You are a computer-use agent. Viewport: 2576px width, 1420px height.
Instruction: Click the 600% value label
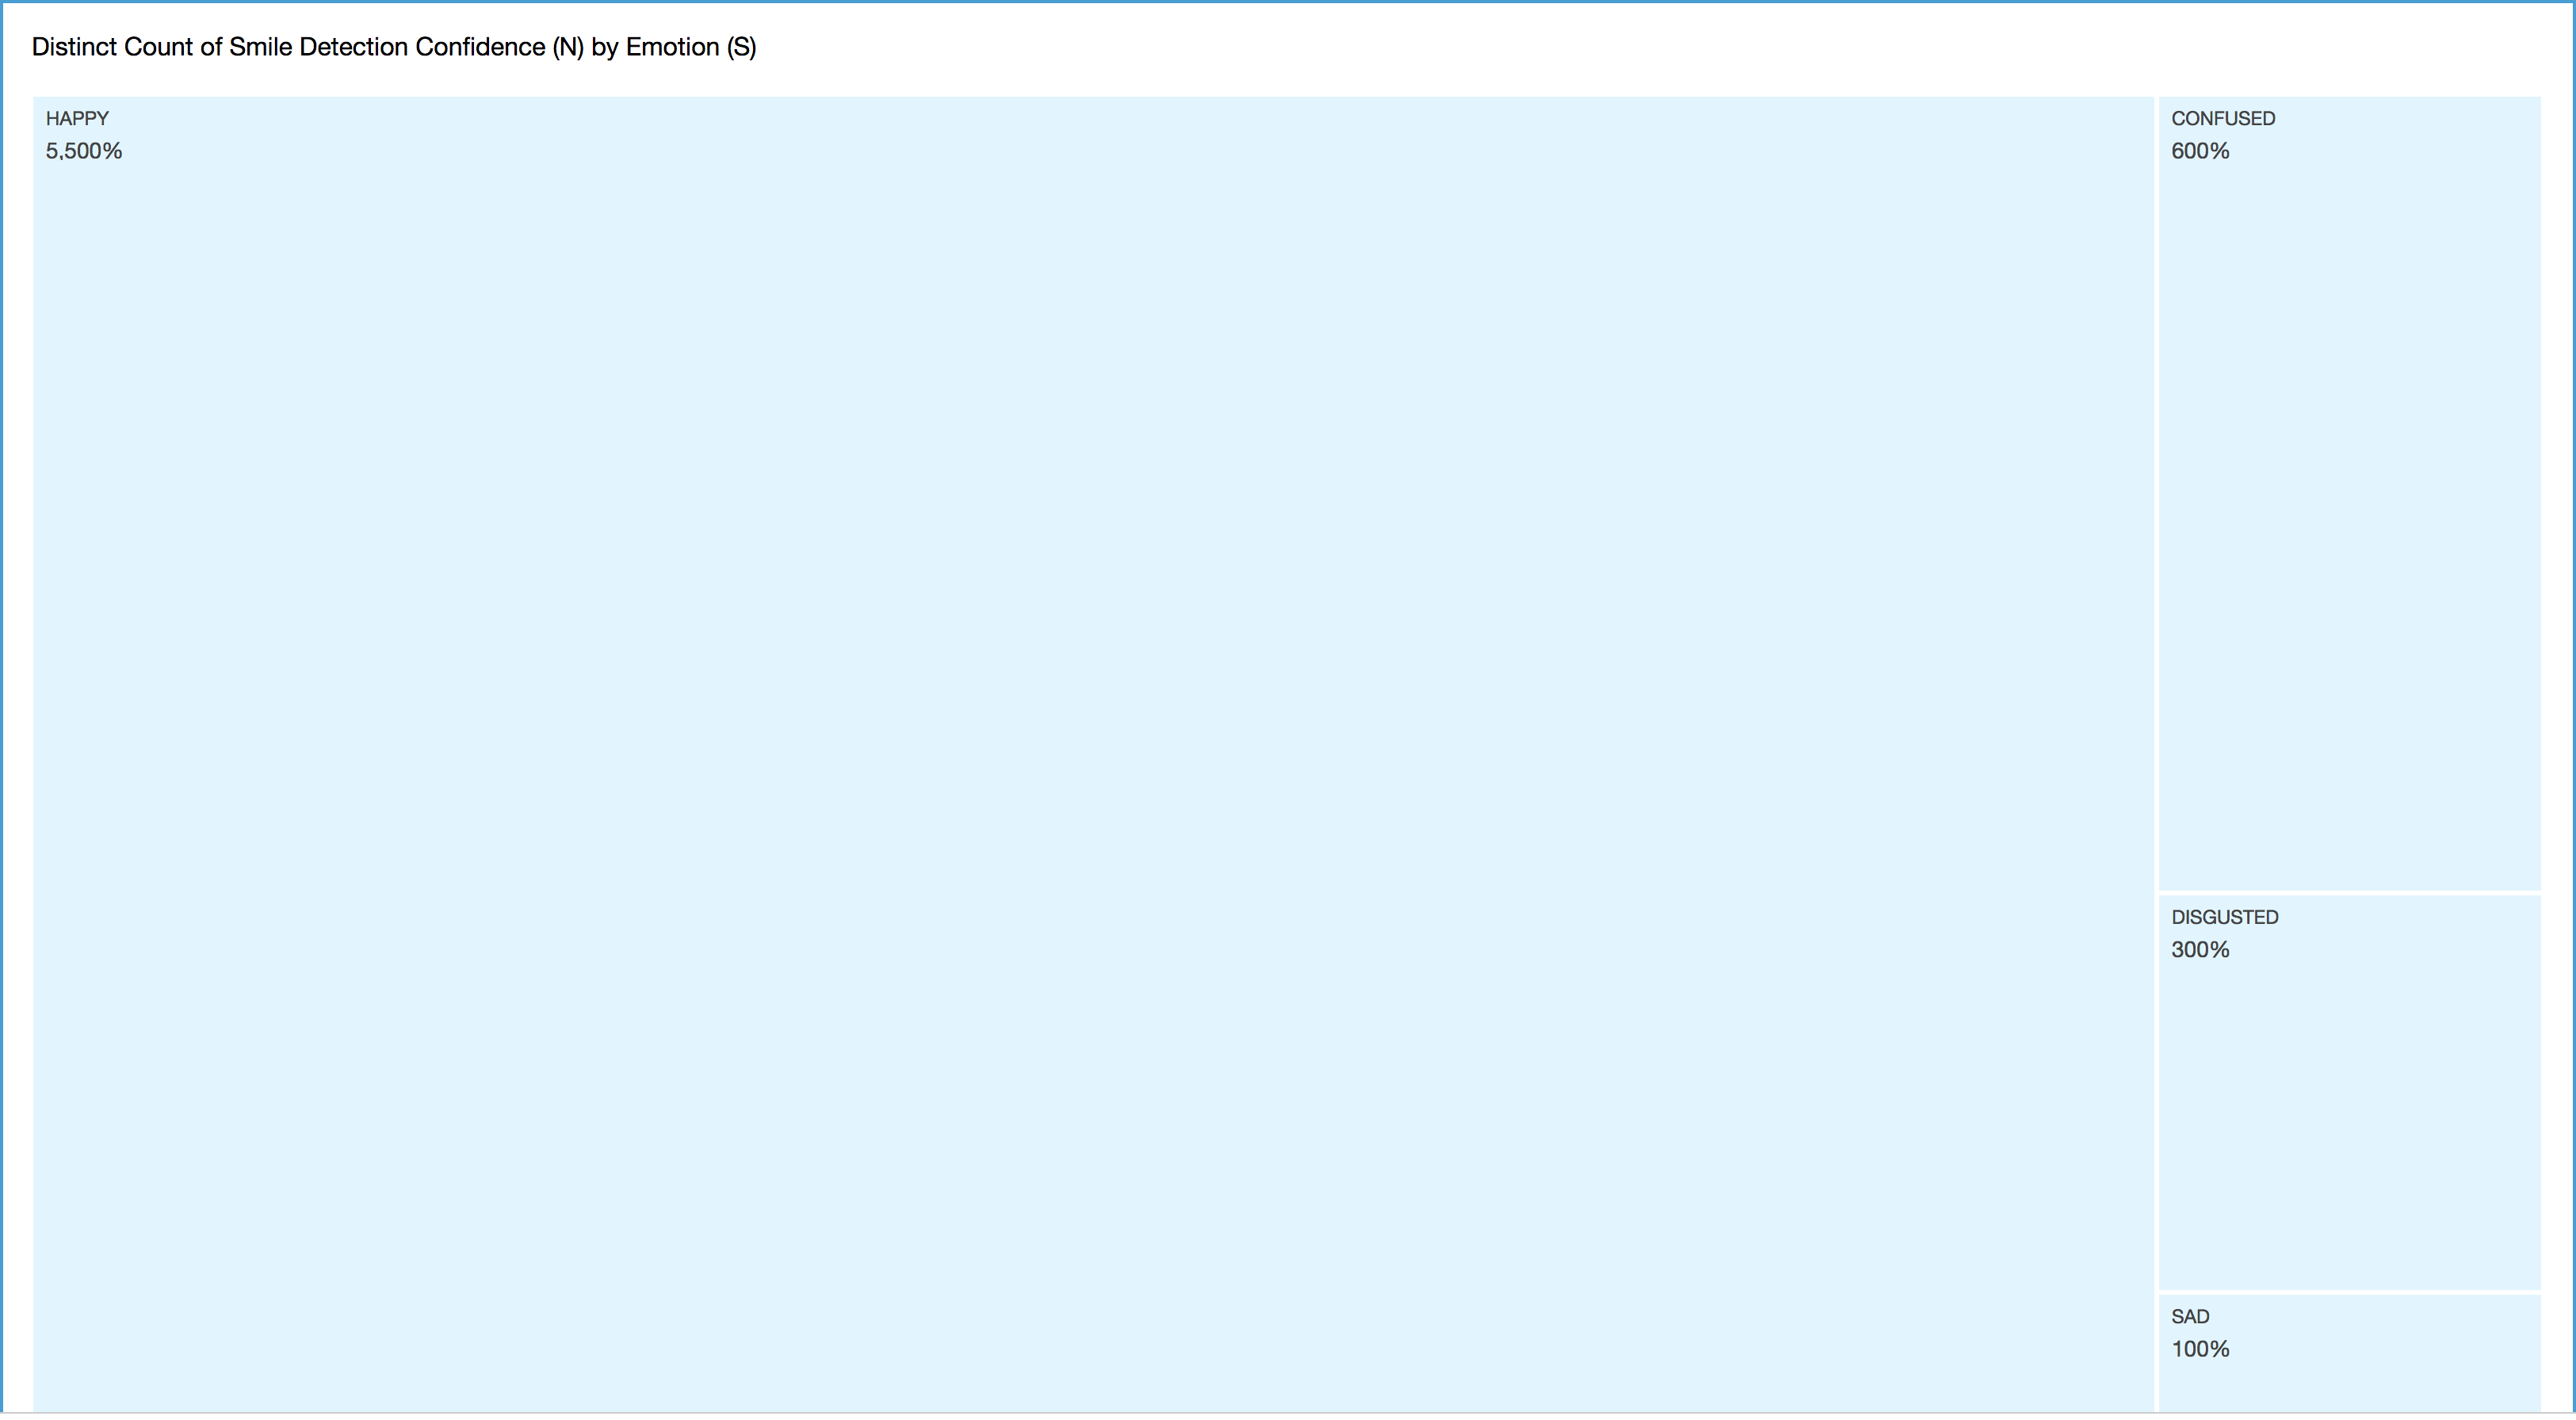coord(2200,151)
